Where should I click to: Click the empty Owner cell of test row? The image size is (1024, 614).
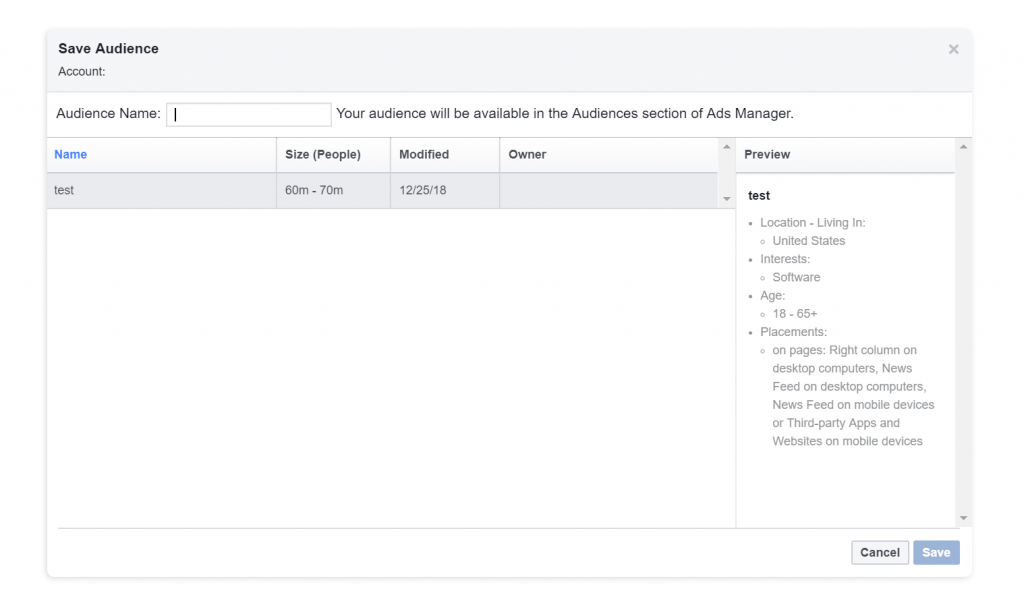pos(607,191)
